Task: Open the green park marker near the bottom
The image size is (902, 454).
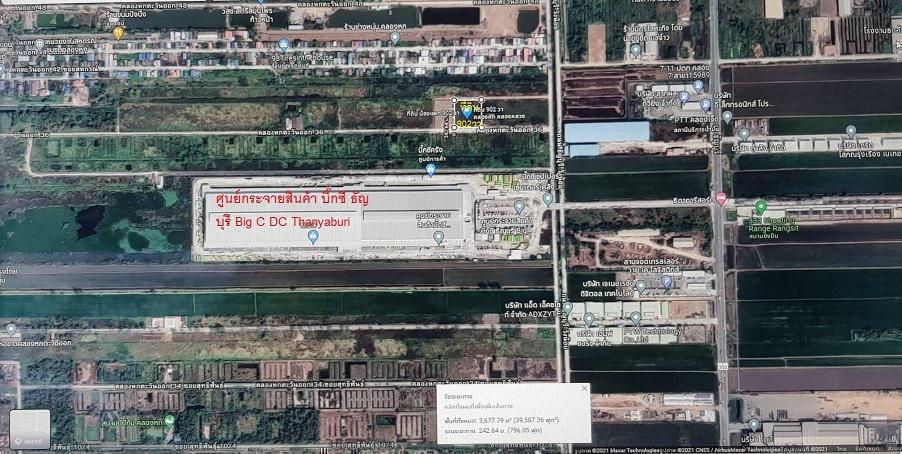Action: pyautogui.click(x=170, y=421)
